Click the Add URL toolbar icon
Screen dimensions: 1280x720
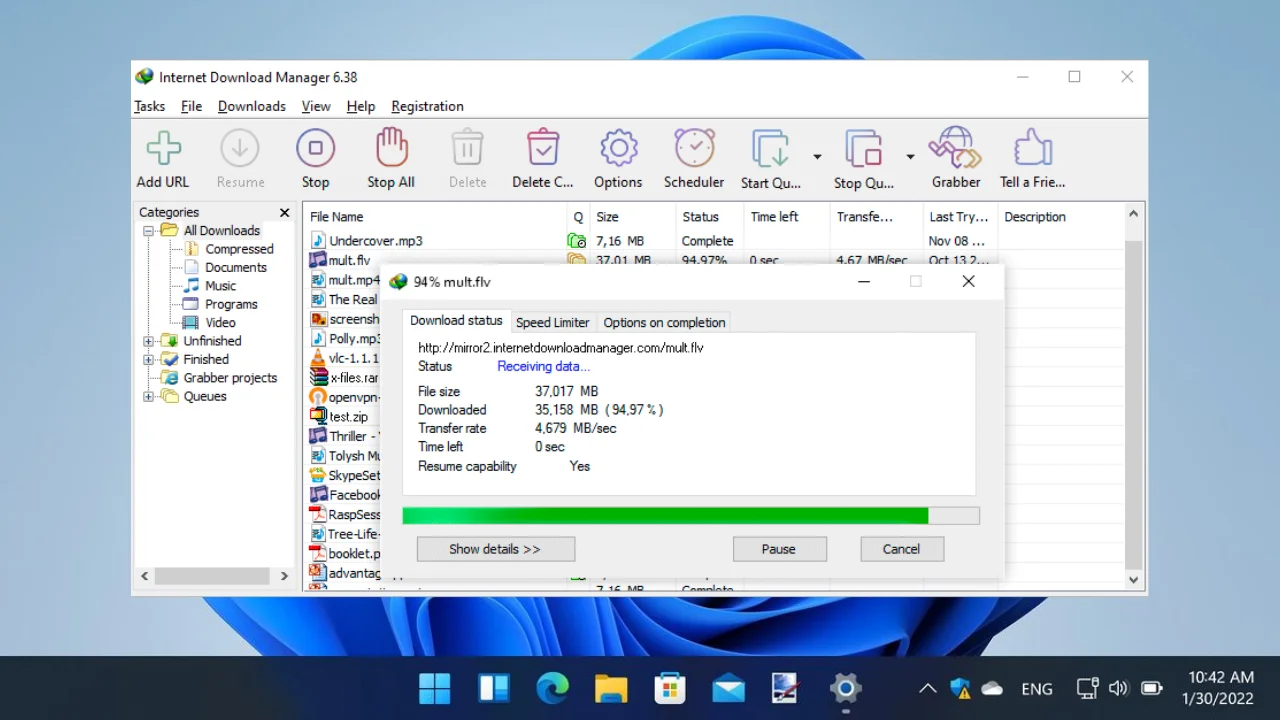click(163, 149)
